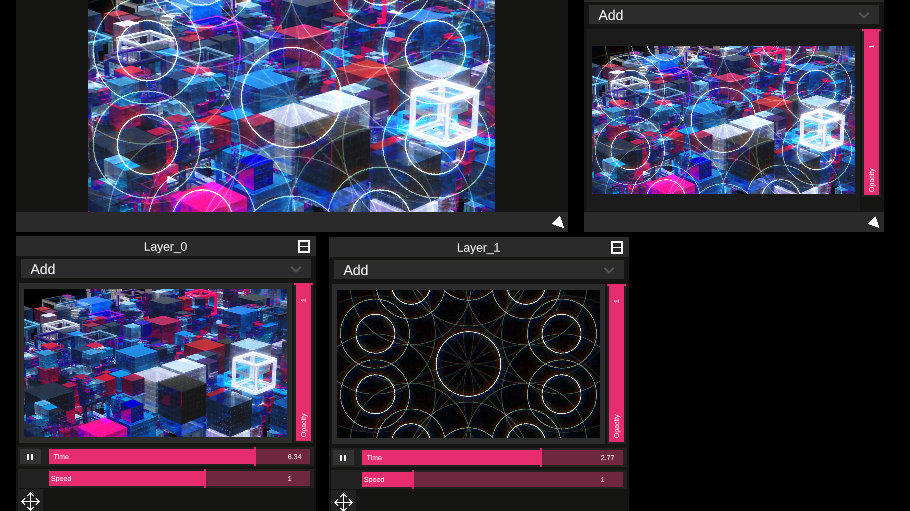The height and width of the screenshot is (511, 910).
Task: Pause playback of Layer_1
Action: pos(343,457)
